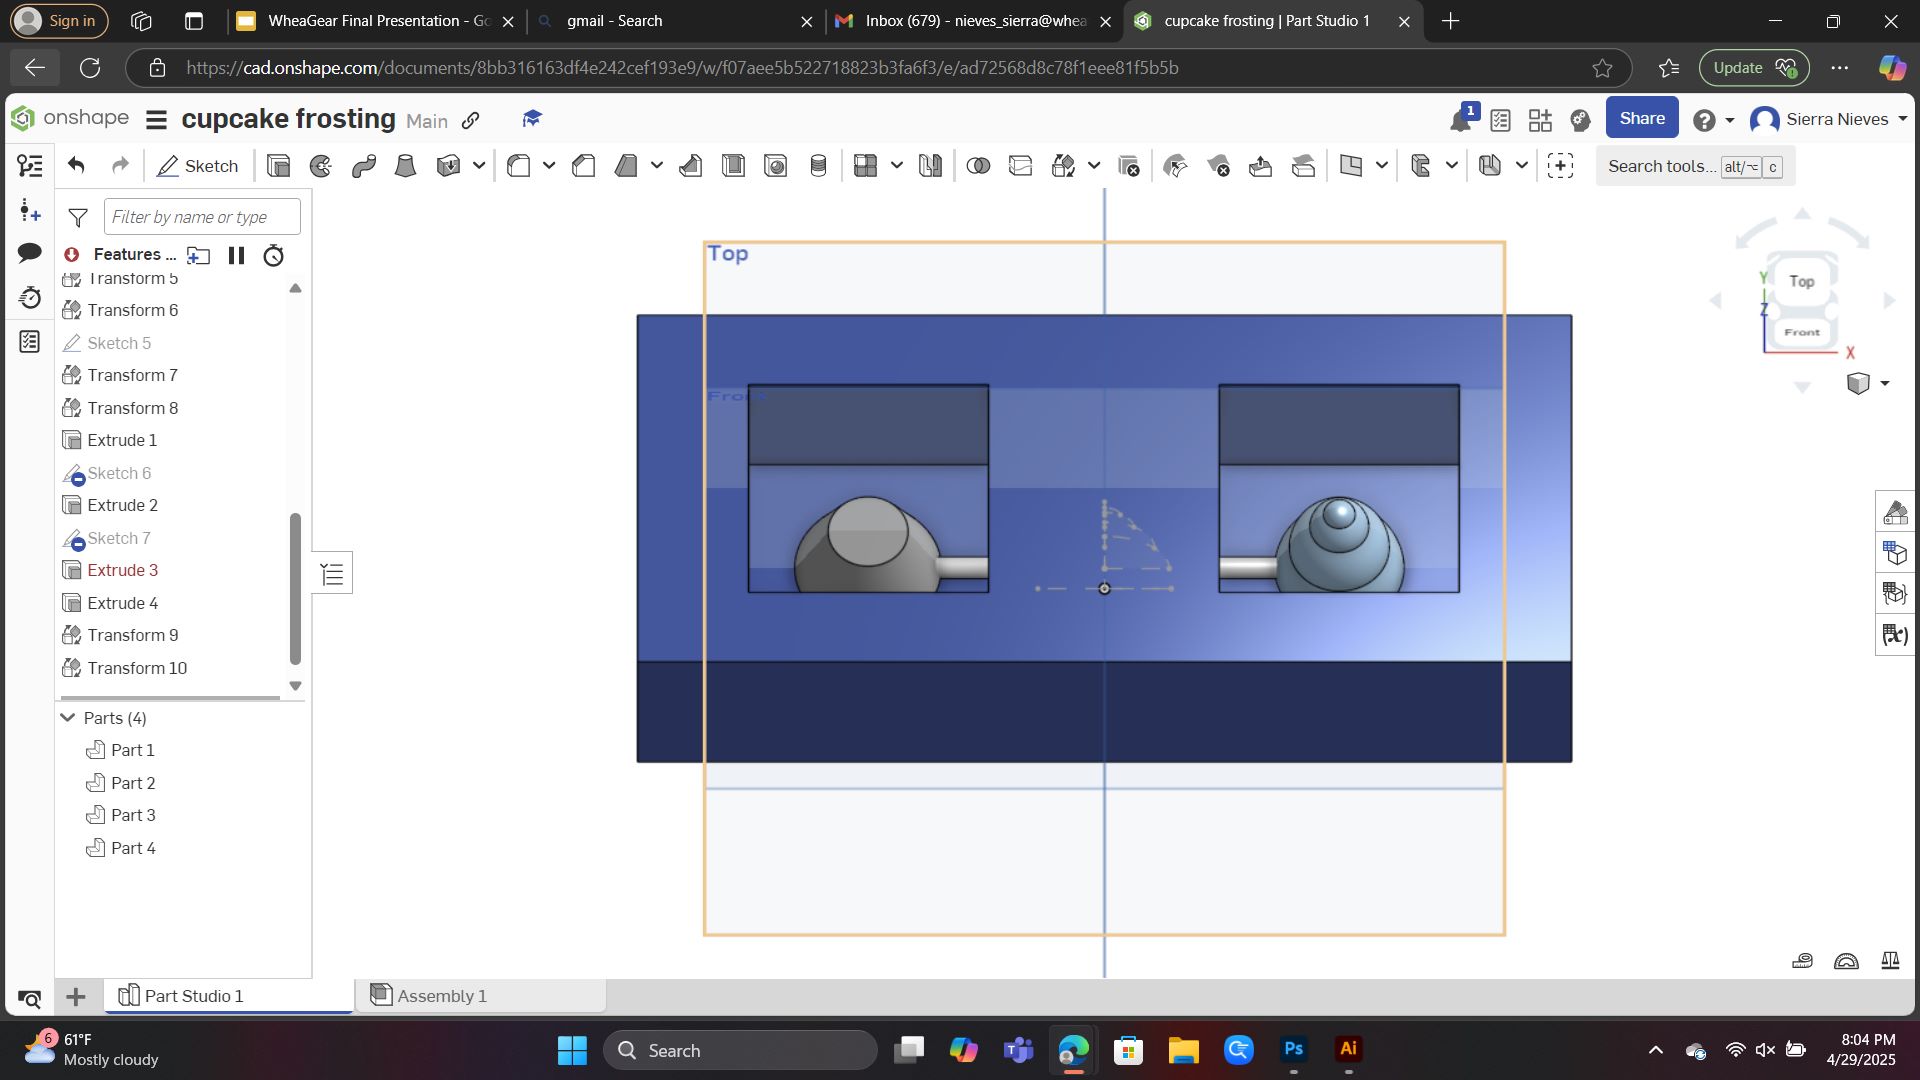This screenshot has height=1080, width=1920.
Task: Click the browser Update button
Action: 1754,68
